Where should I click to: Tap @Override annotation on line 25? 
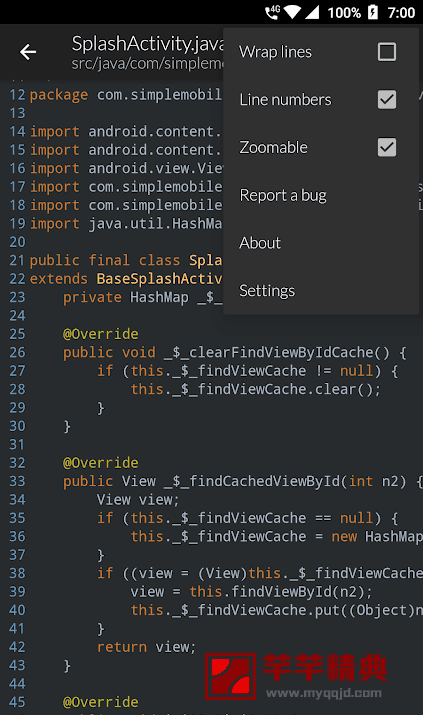click(x=100, y=334)
